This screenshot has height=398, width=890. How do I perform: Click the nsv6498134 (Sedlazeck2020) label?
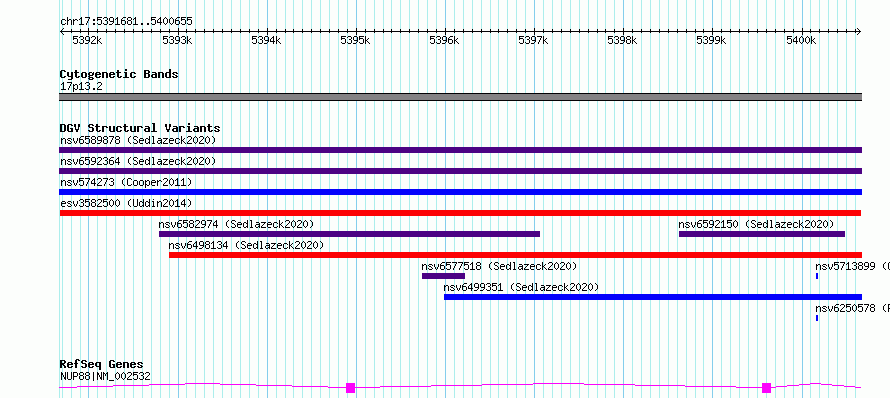[246, 245]
